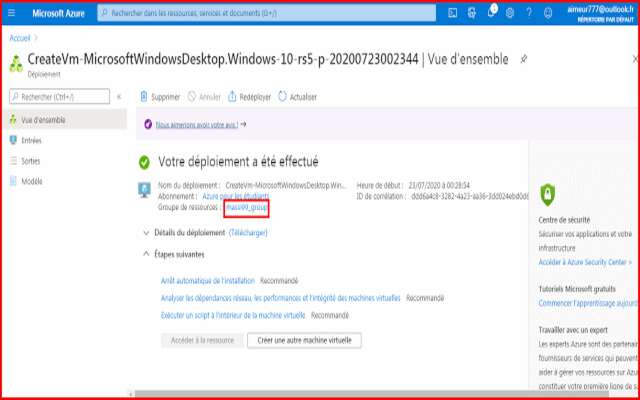Open Analyser les dépendances réseau link

coord(281,298)
